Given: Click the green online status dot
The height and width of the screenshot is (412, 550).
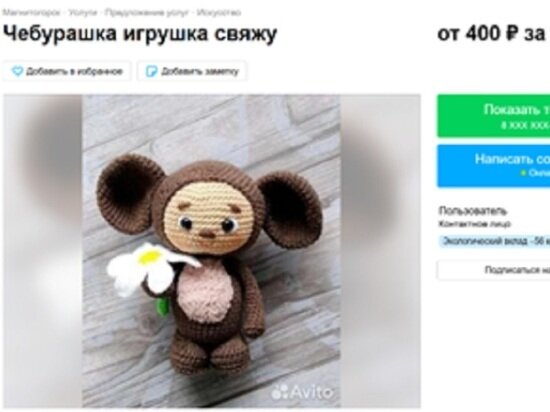Looking at the screenshot, I should pos(524,174).
